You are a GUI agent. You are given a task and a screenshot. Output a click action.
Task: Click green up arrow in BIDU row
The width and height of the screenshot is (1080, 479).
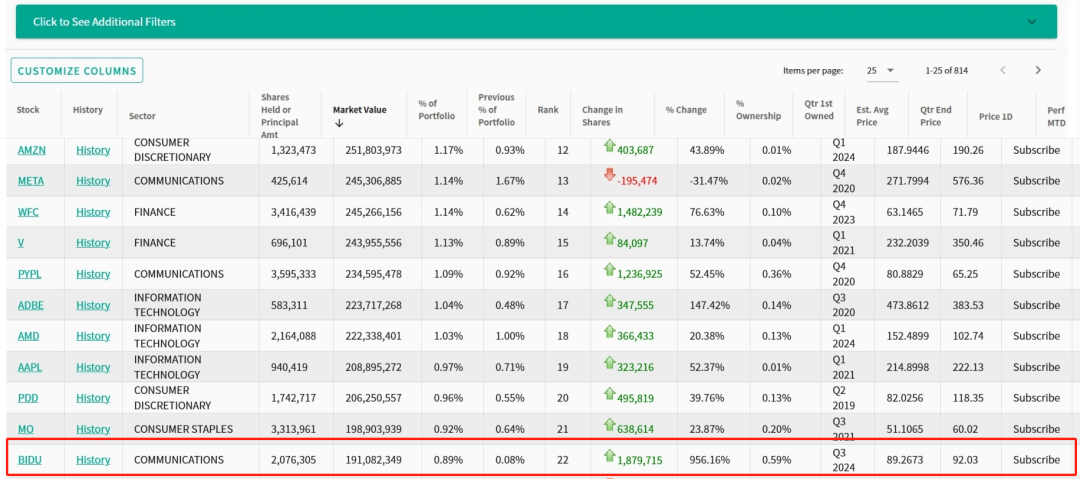tap(609, 456)
